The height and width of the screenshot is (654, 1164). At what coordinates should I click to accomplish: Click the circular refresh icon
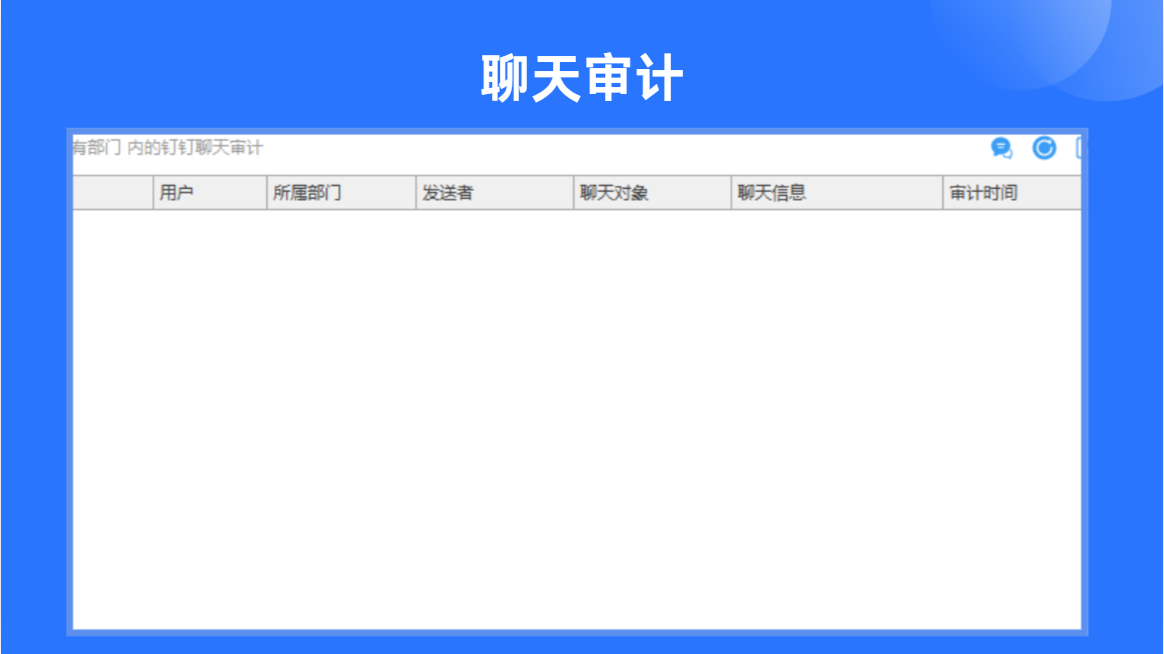1044,148
